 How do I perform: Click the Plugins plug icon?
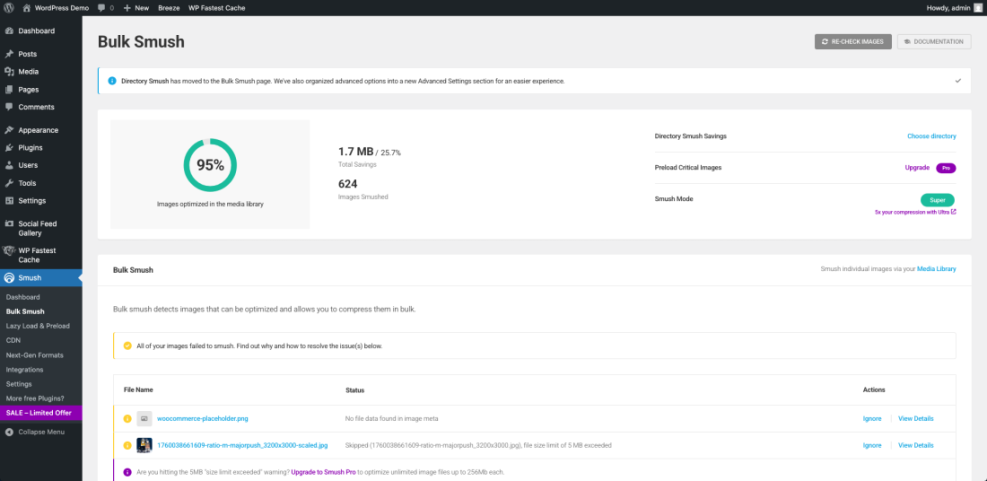pyautogui.click(x=9, y=148)
